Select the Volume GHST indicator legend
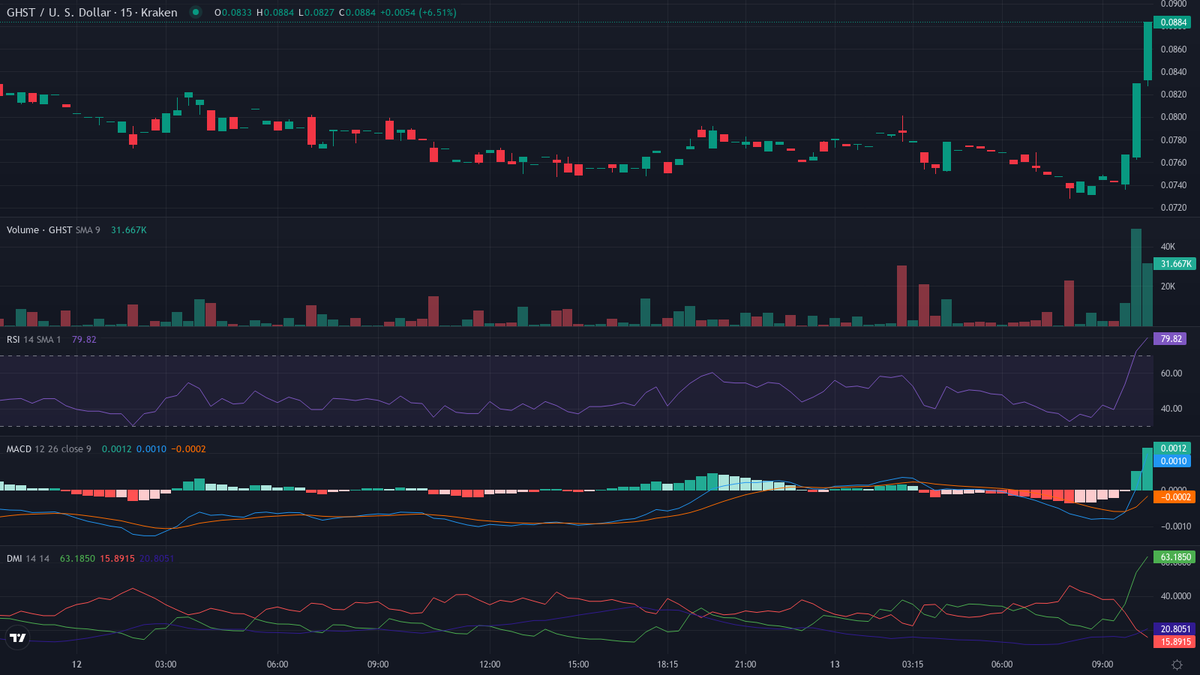This screenshot has width=1200, height=675. pos(40,230)
